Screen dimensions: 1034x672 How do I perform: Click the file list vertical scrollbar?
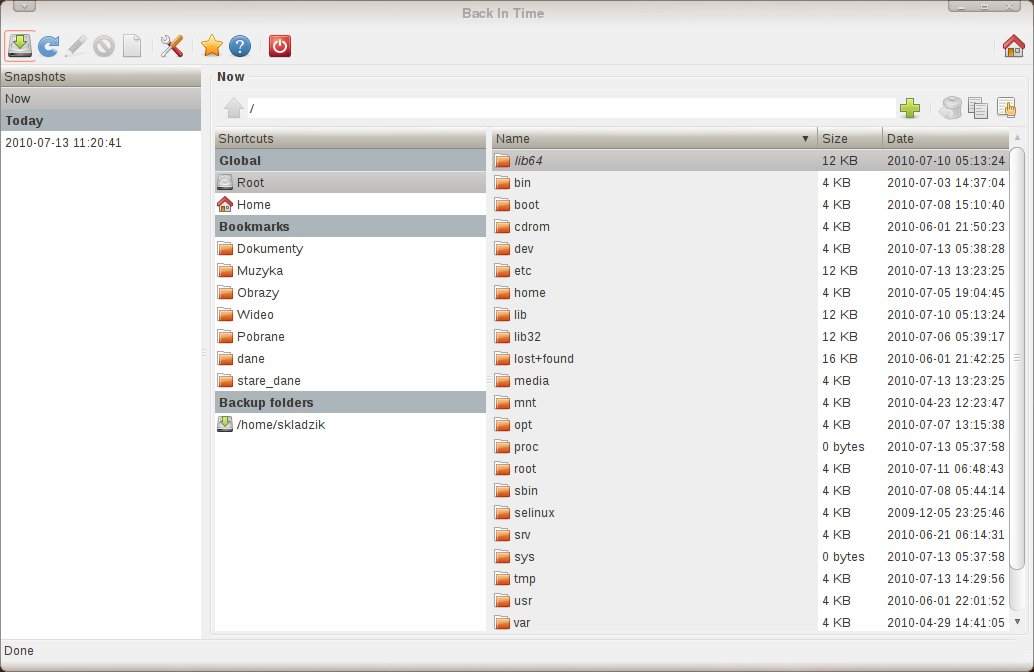tap(1018, 358)
